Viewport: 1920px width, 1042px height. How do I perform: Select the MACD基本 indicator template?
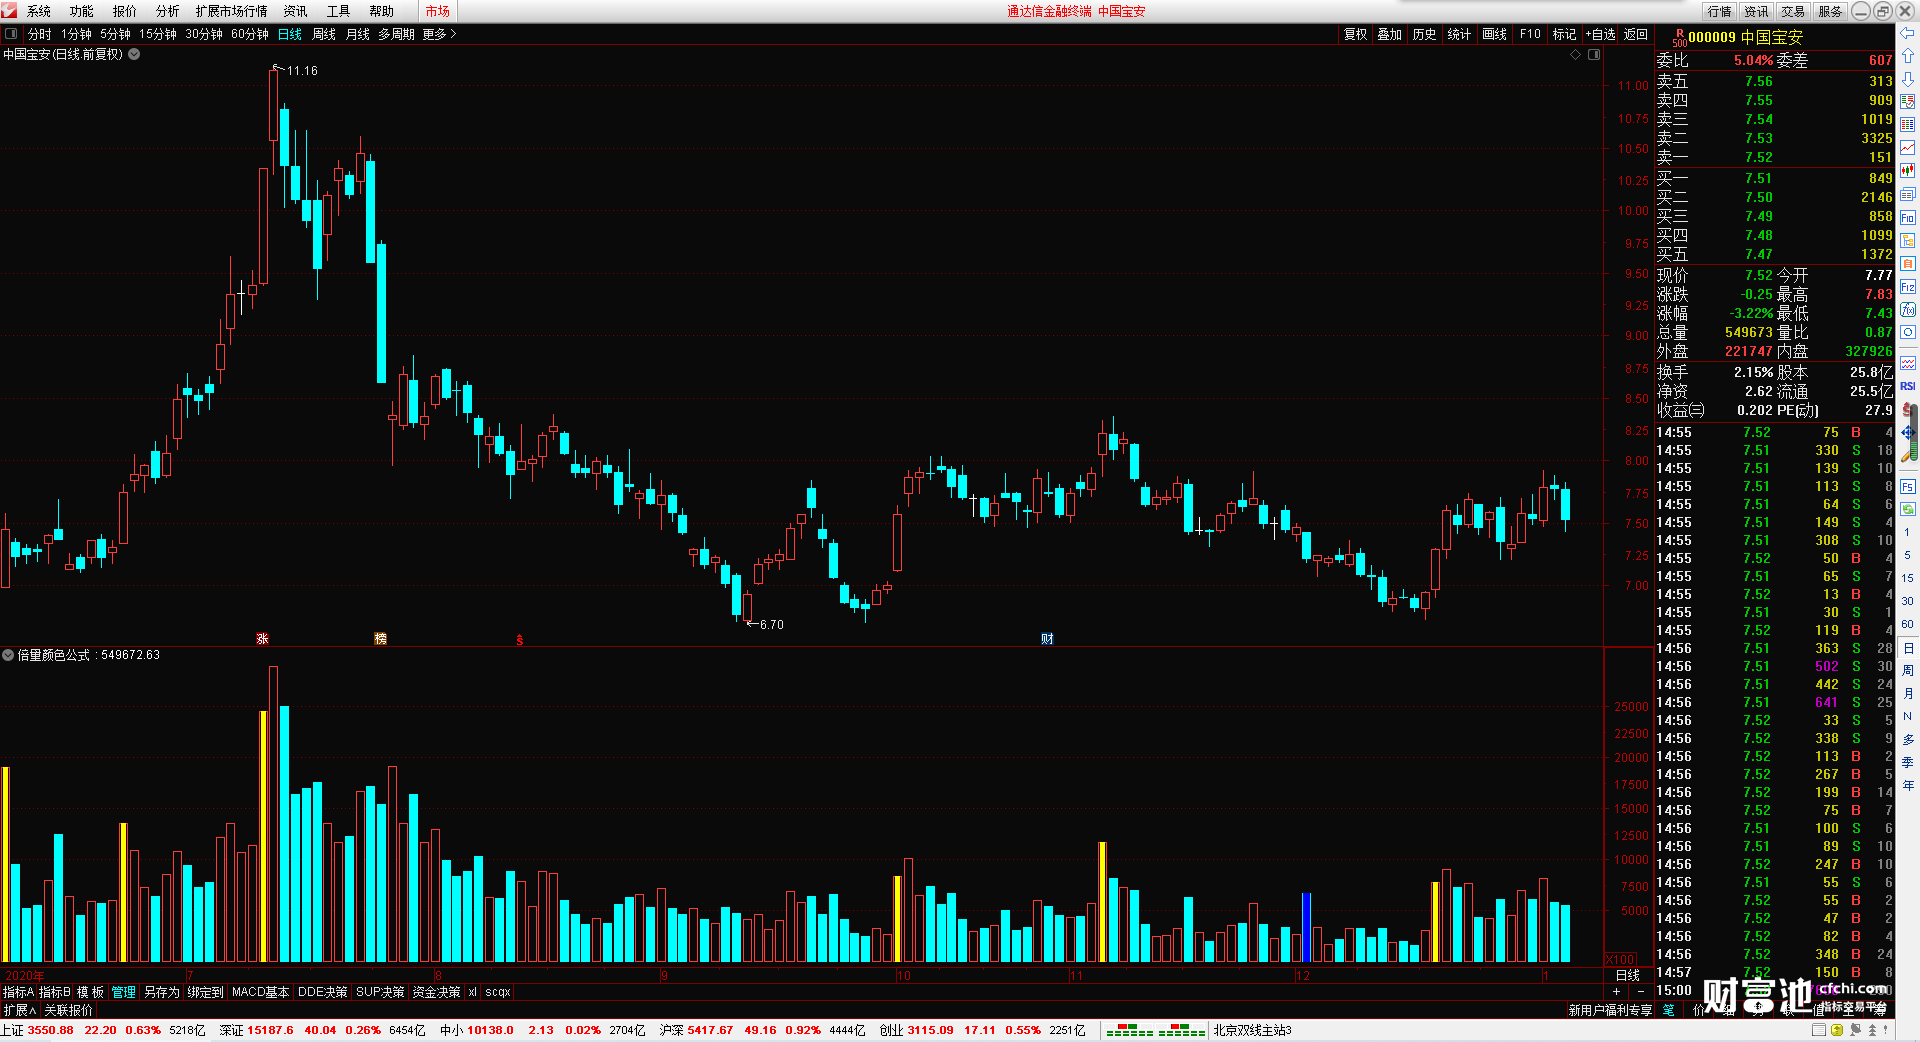[260, 992]
